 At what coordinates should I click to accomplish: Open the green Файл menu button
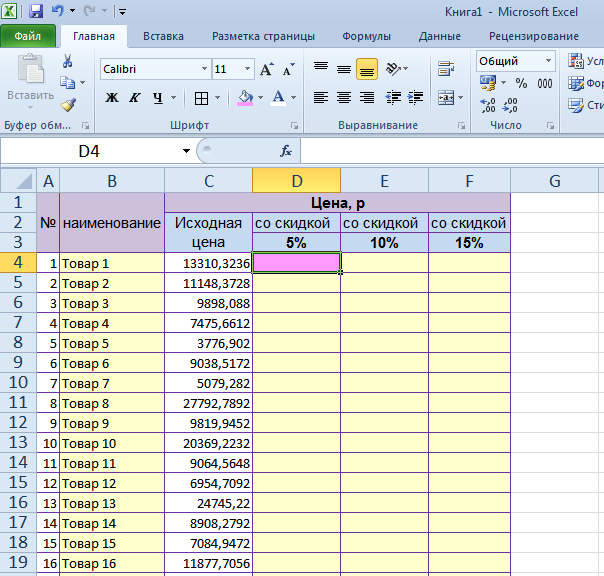point(28,37)
